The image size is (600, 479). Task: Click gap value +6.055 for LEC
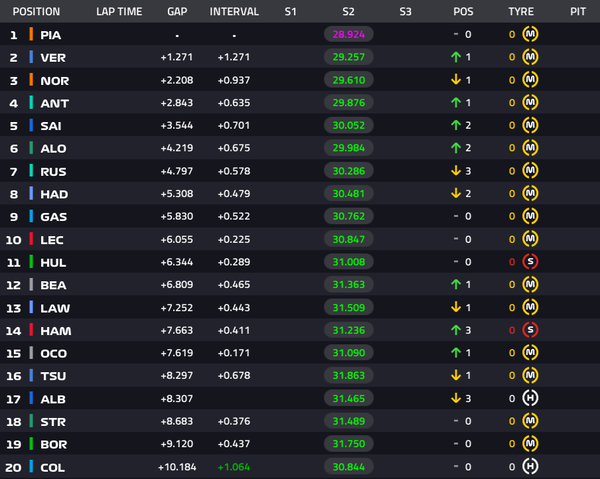pyautogui.click(x=177, y=239)
